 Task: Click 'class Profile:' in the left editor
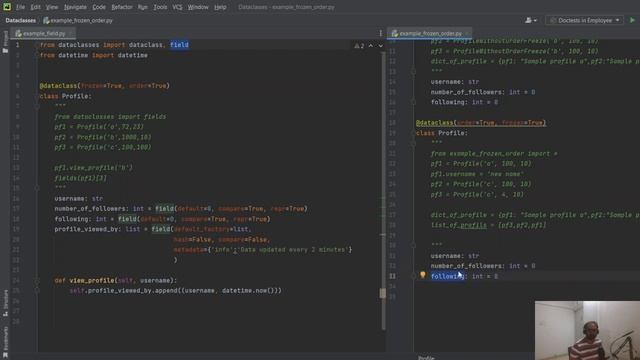(x=66, y=96)
